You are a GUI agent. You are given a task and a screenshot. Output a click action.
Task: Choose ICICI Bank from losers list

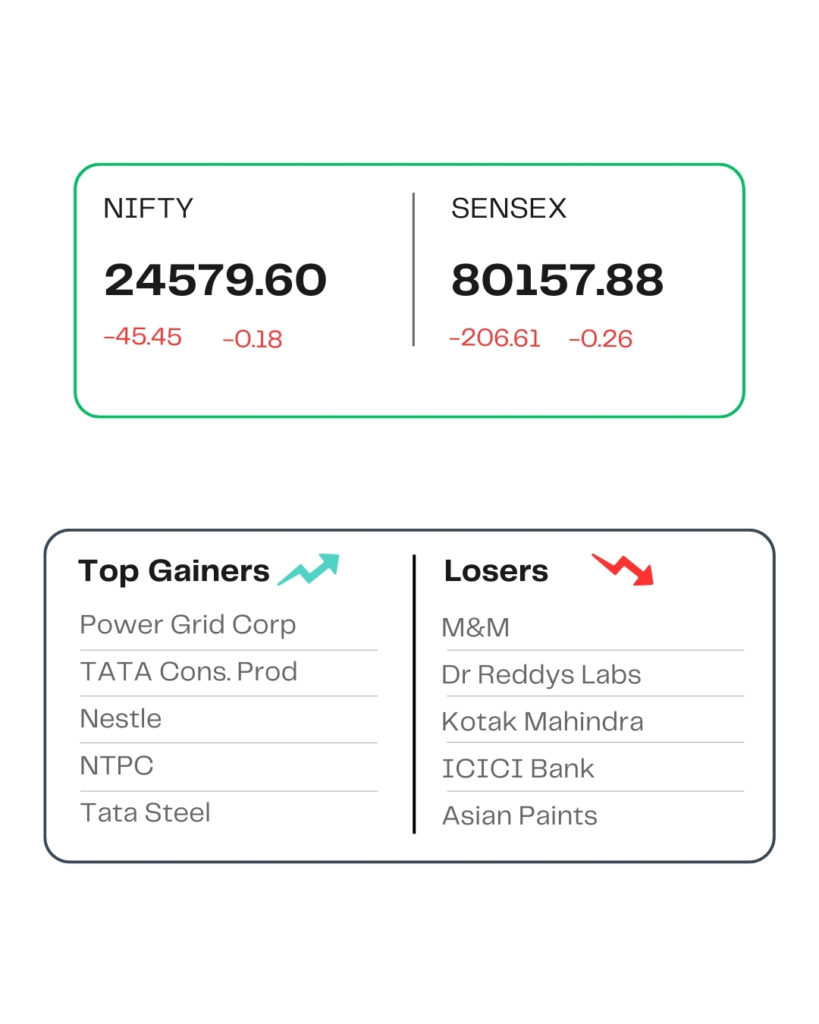[x=518, y=769]
